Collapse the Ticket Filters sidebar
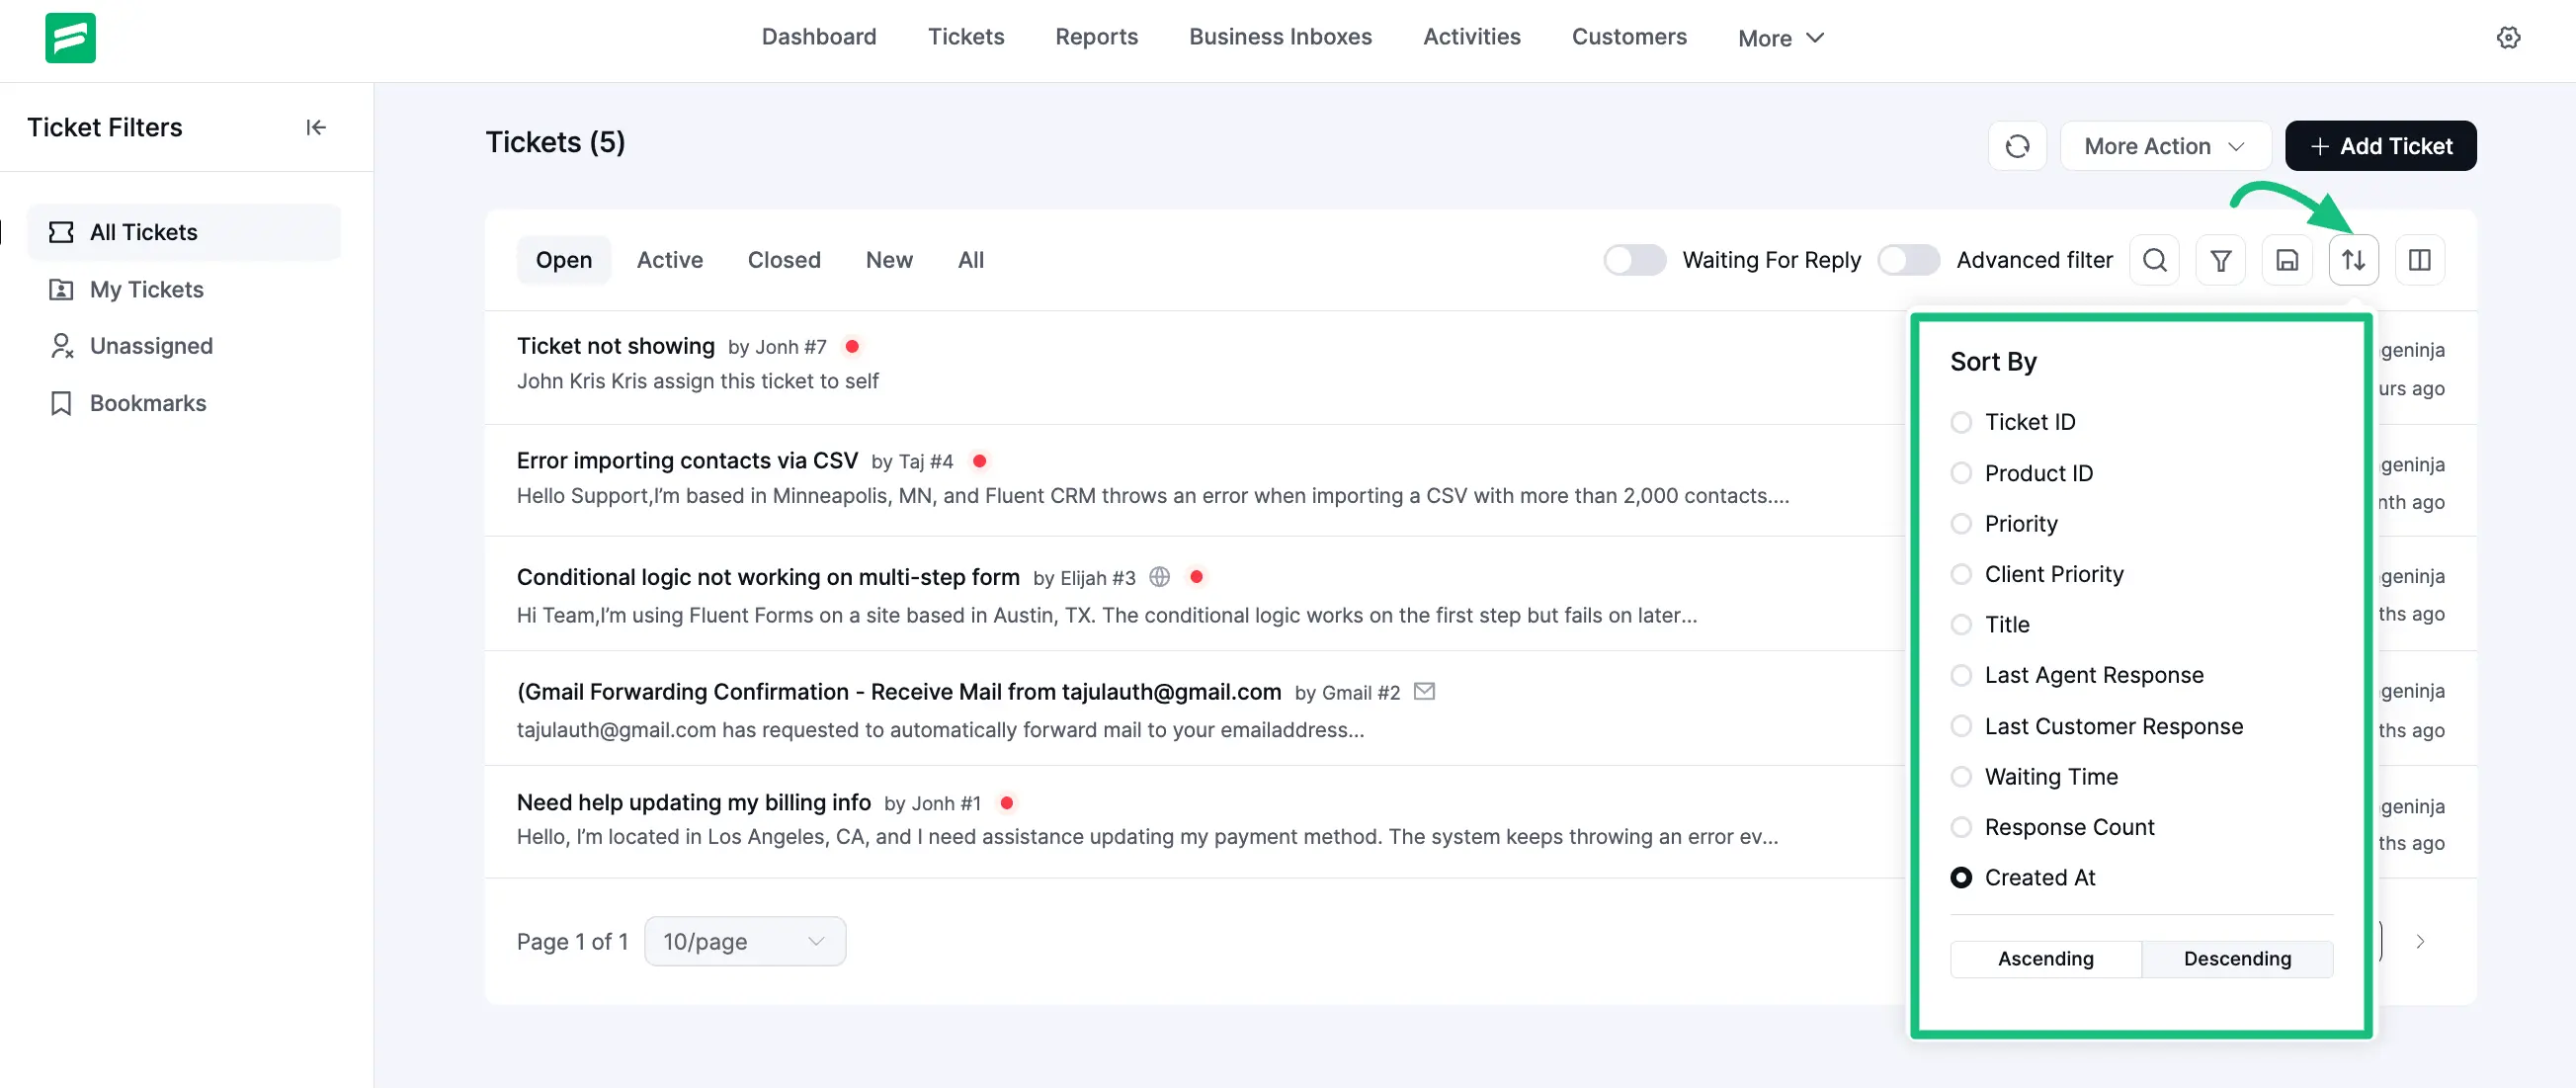The height and width of the screenshot is (1088, 2576). [x=316, y=127]
